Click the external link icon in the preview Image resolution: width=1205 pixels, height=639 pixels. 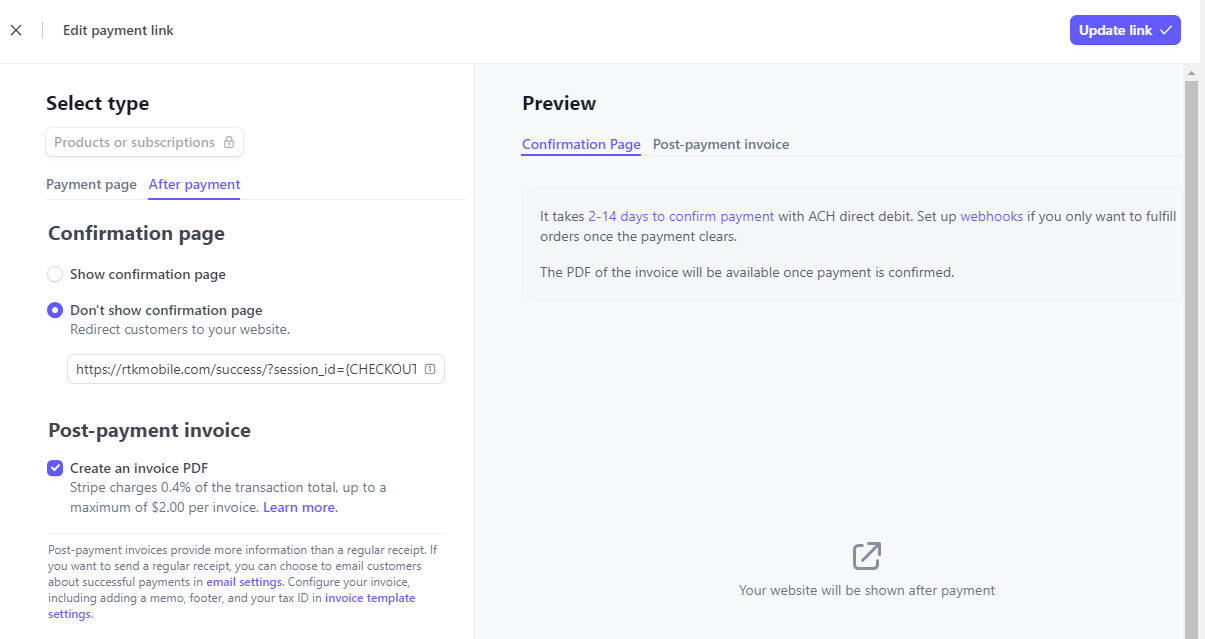click(x=866, y=556)
